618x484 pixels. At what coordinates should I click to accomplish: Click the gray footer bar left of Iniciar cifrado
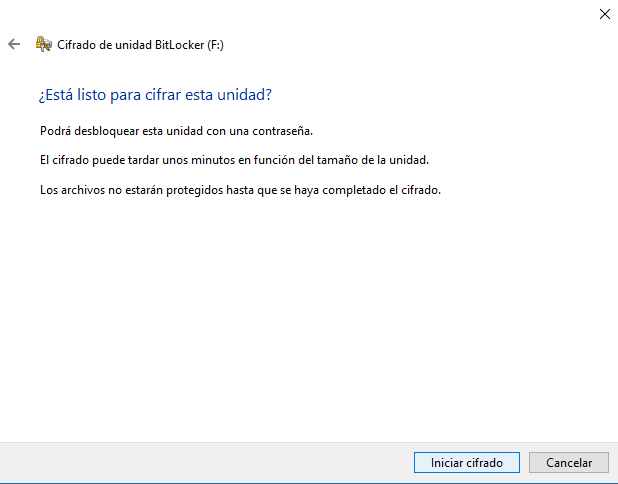coord(200,462)
